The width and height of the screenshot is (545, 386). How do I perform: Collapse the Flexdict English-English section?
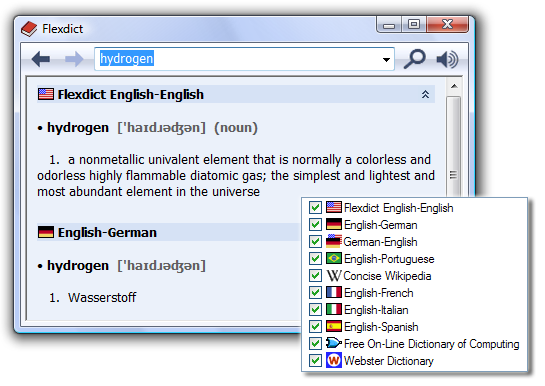[425, 94]
